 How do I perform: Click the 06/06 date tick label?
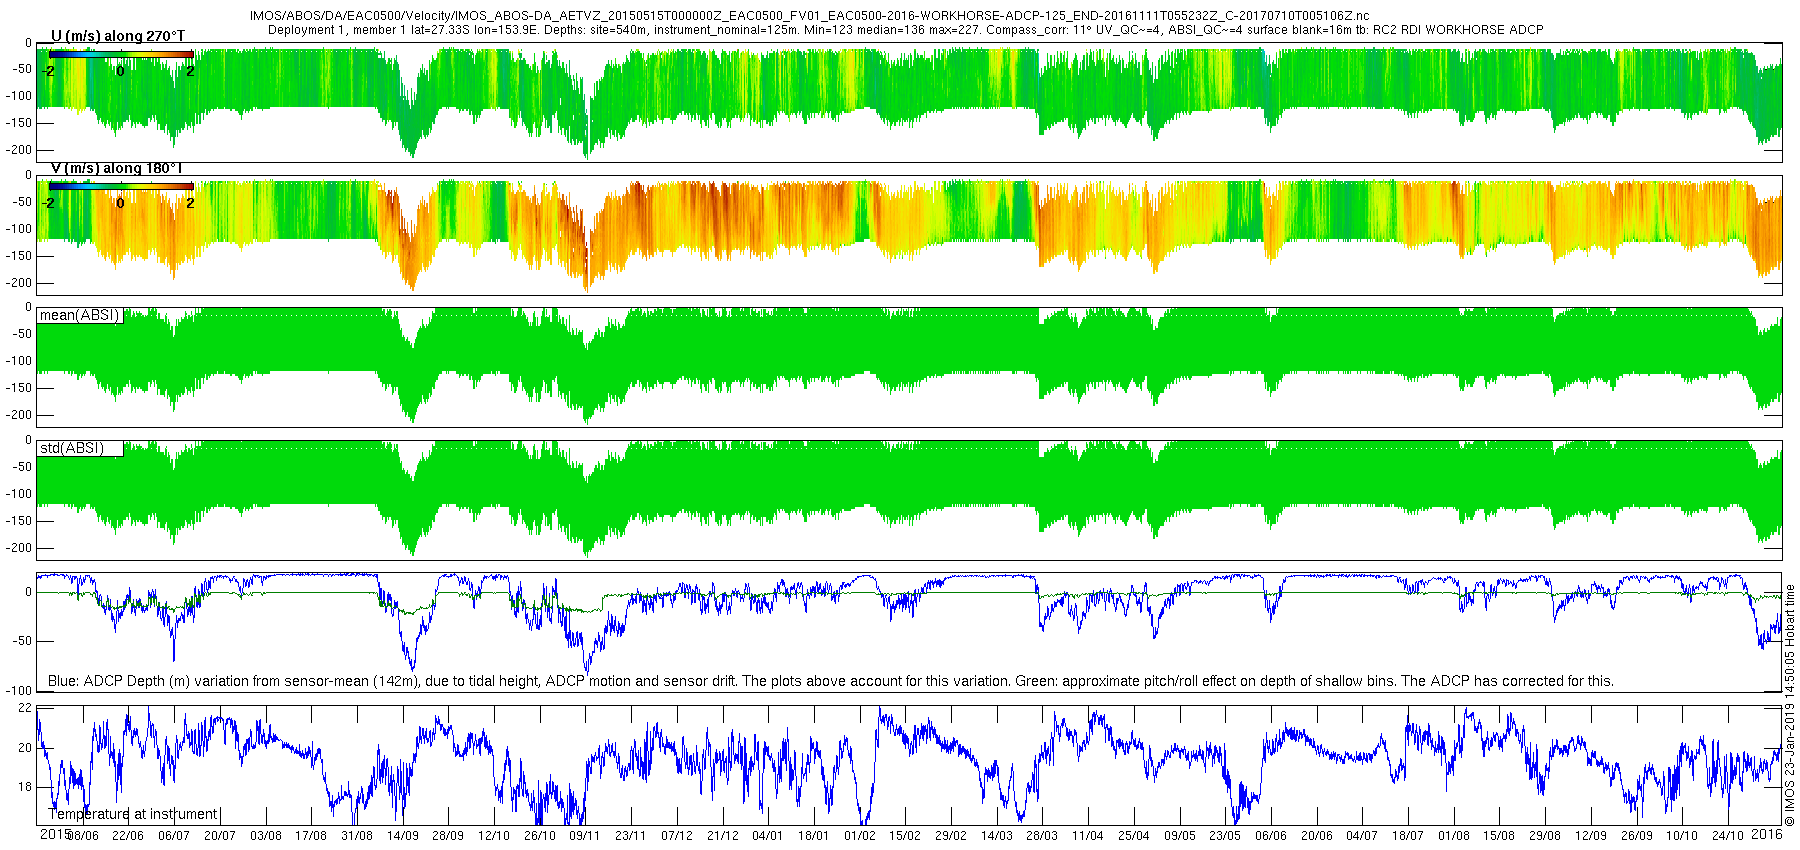(1271, 835)
